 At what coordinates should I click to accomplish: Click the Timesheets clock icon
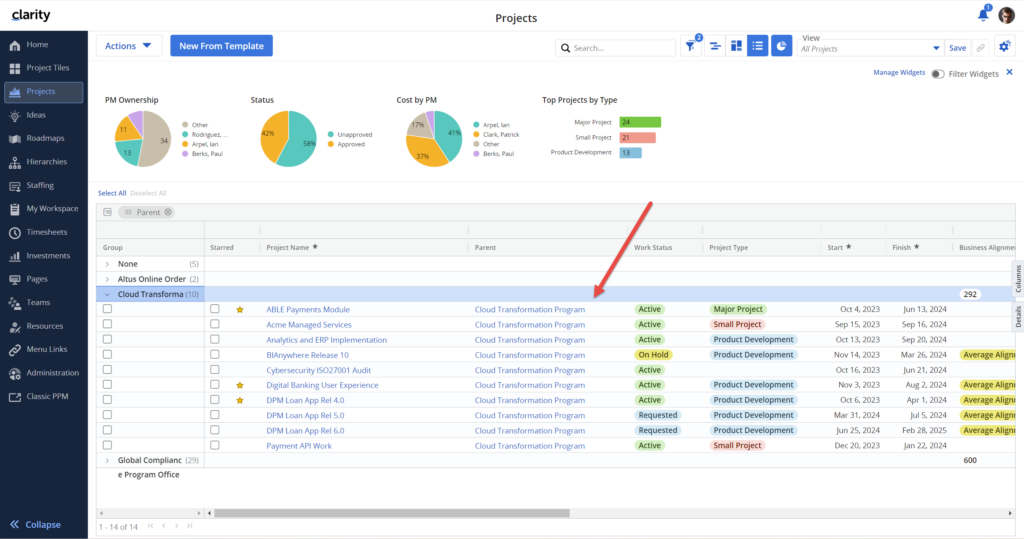[14, 233]
